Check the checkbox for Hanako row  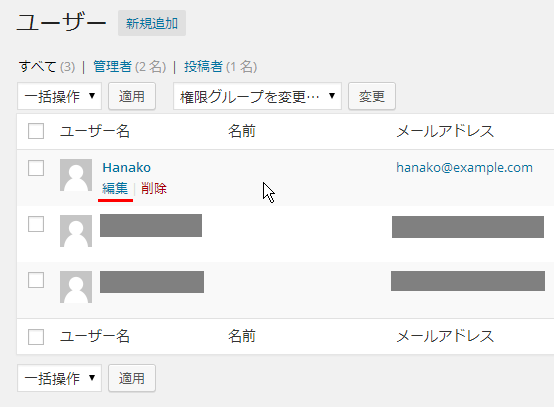(36, 168)
